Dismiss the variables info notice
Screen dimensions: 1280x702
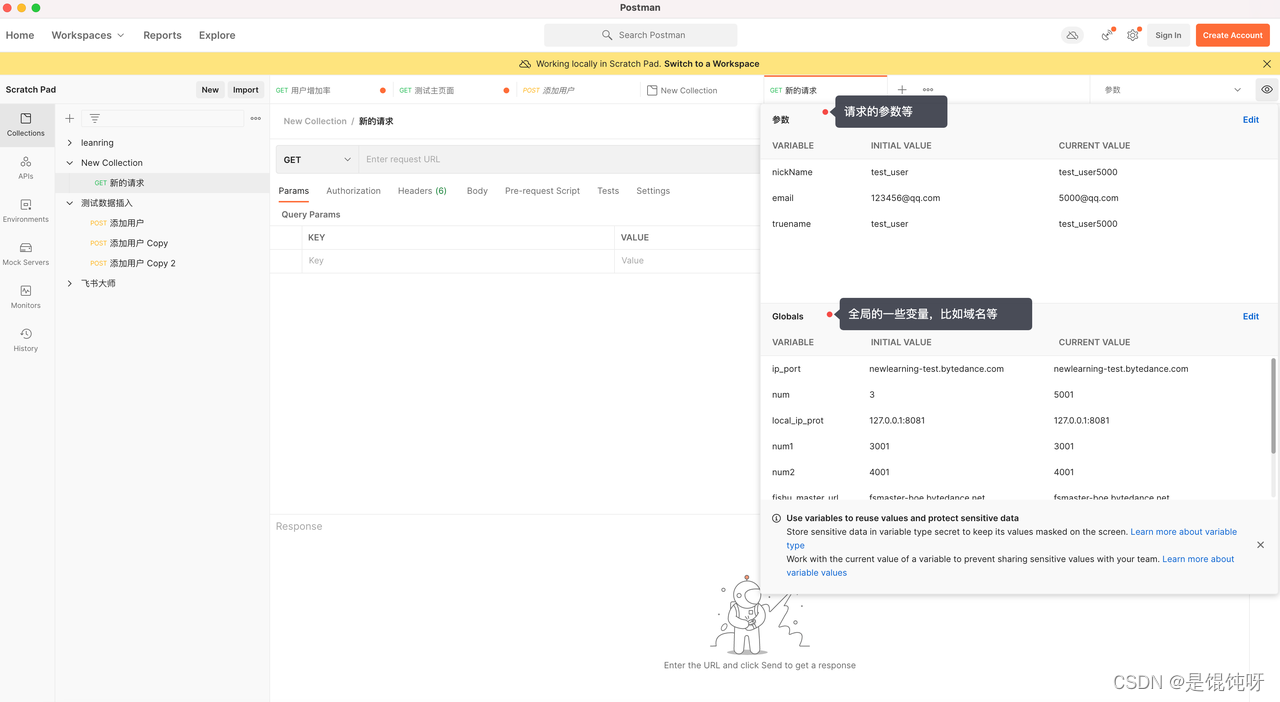(x=1260, y=545)
